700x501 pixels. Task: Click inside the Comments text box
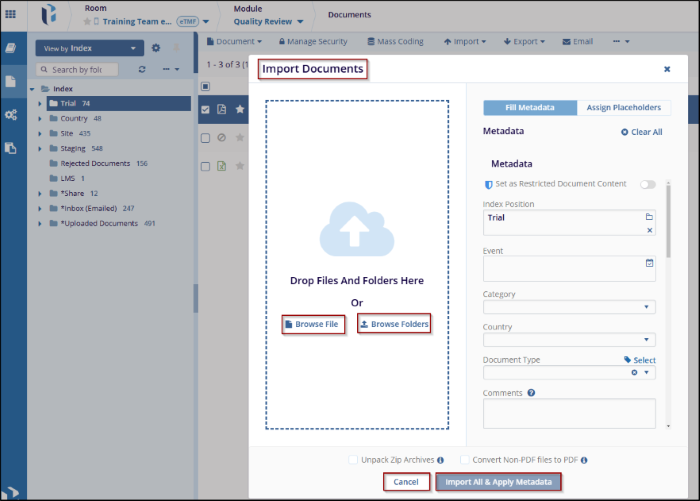pos(568,414)
